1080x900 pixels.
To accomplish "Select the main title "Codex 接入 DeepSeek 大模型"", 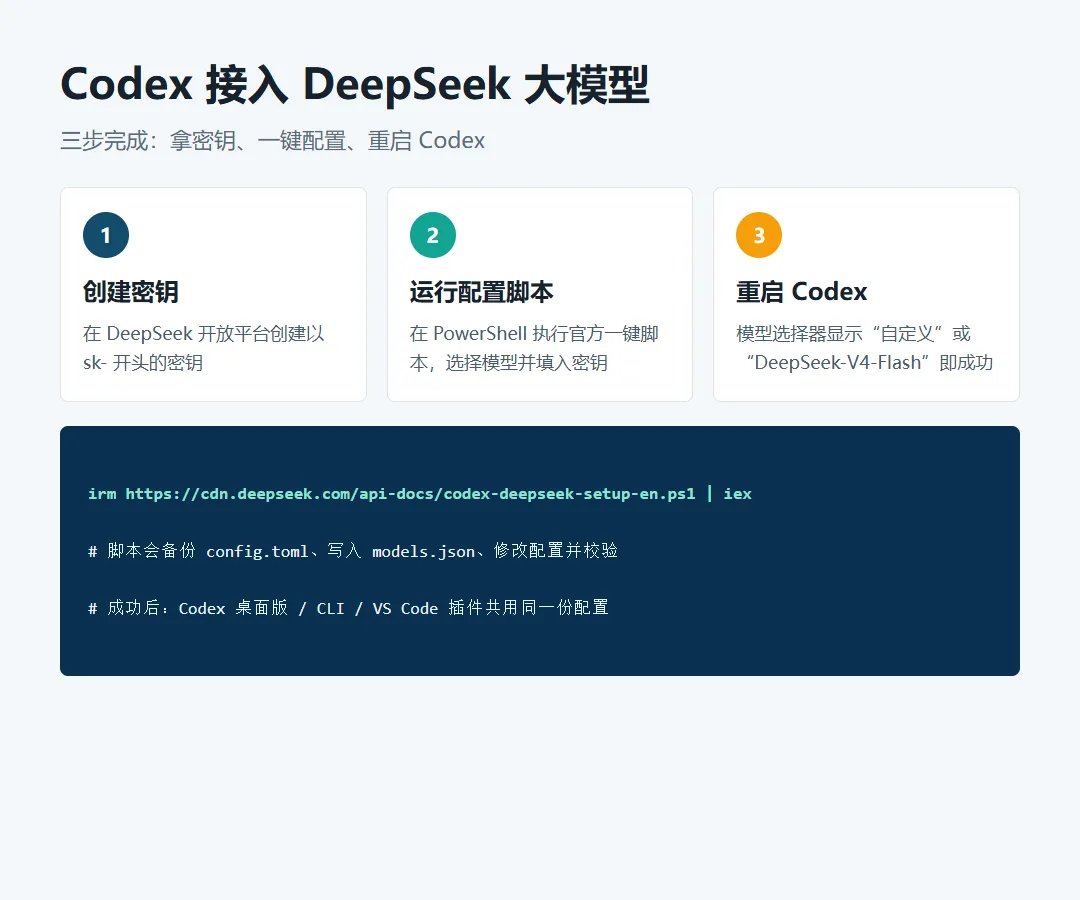I will [355, 84].
